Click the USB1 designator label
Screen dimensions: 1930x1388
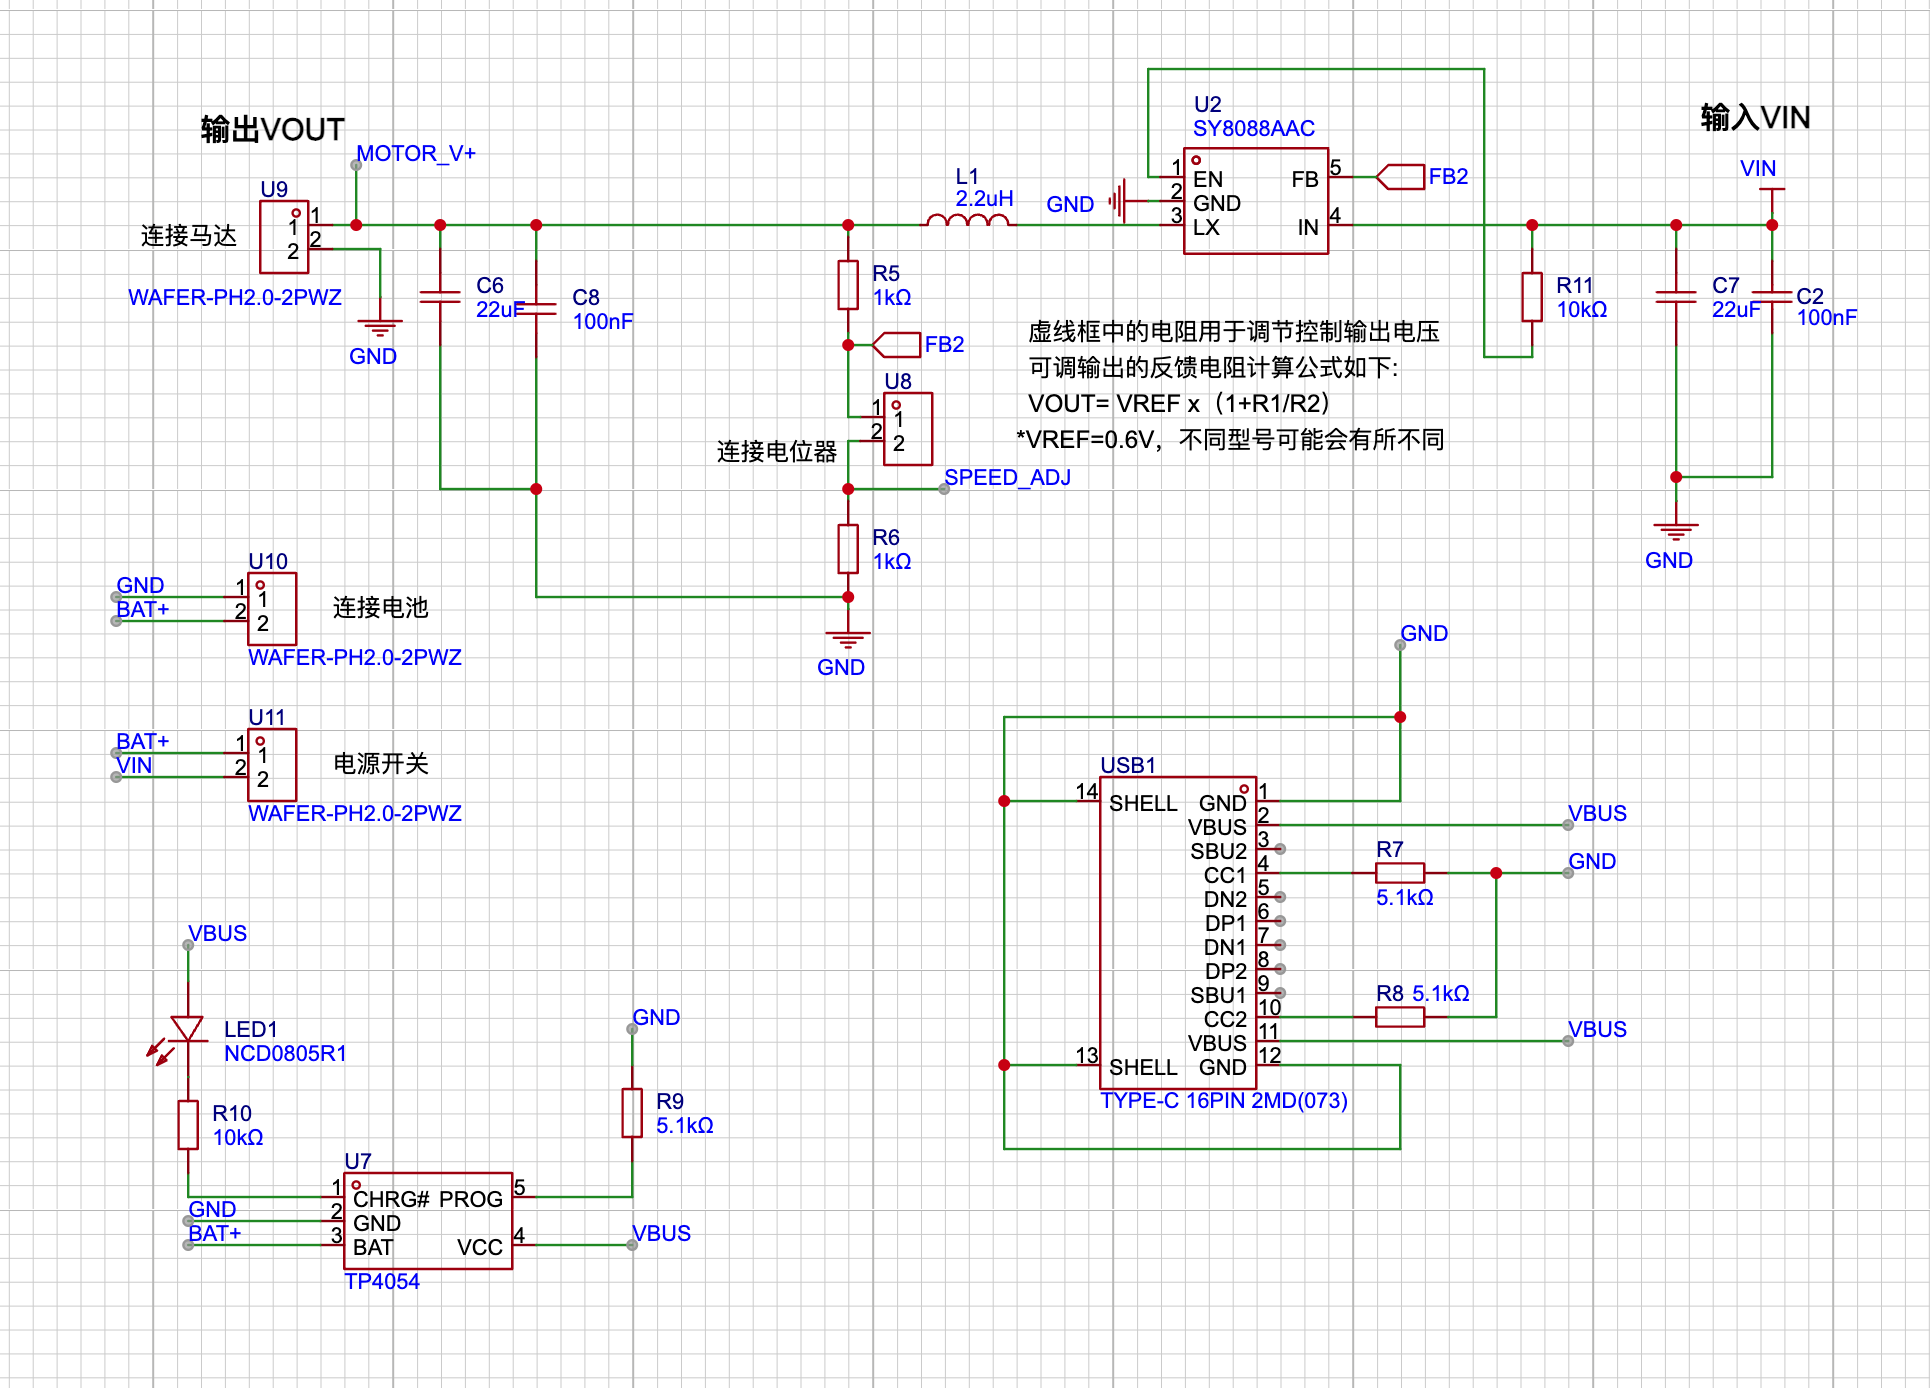pos(1128,765)
